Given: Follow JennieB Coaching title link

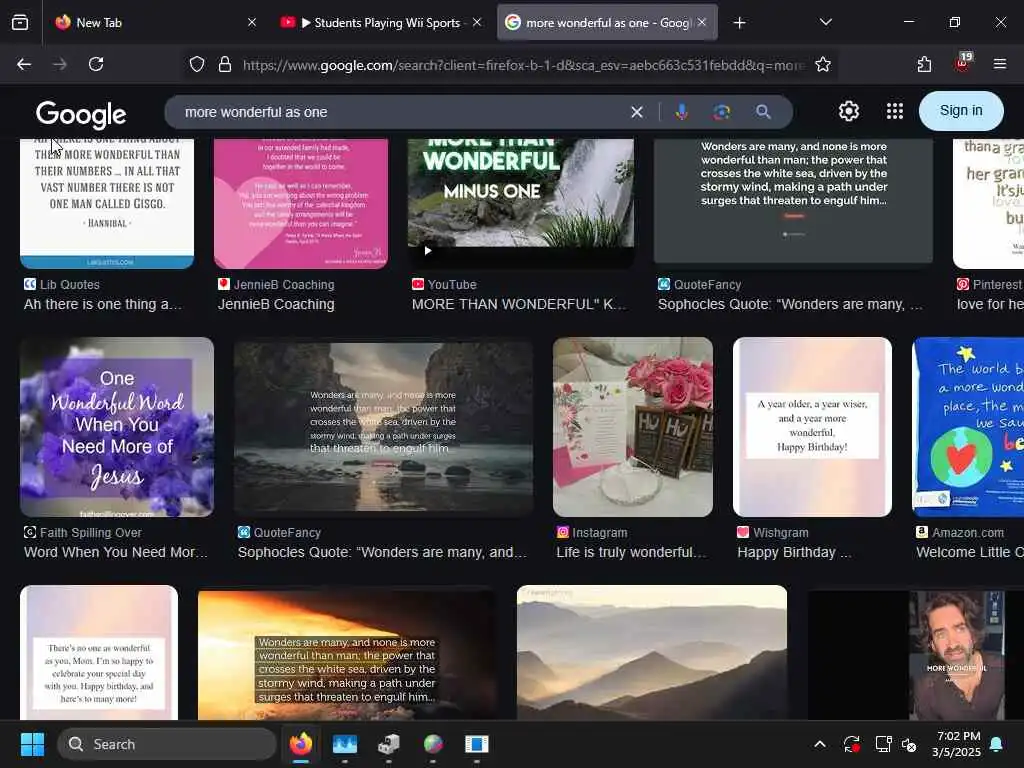Looking at the screenshot, I should (276, 304).
